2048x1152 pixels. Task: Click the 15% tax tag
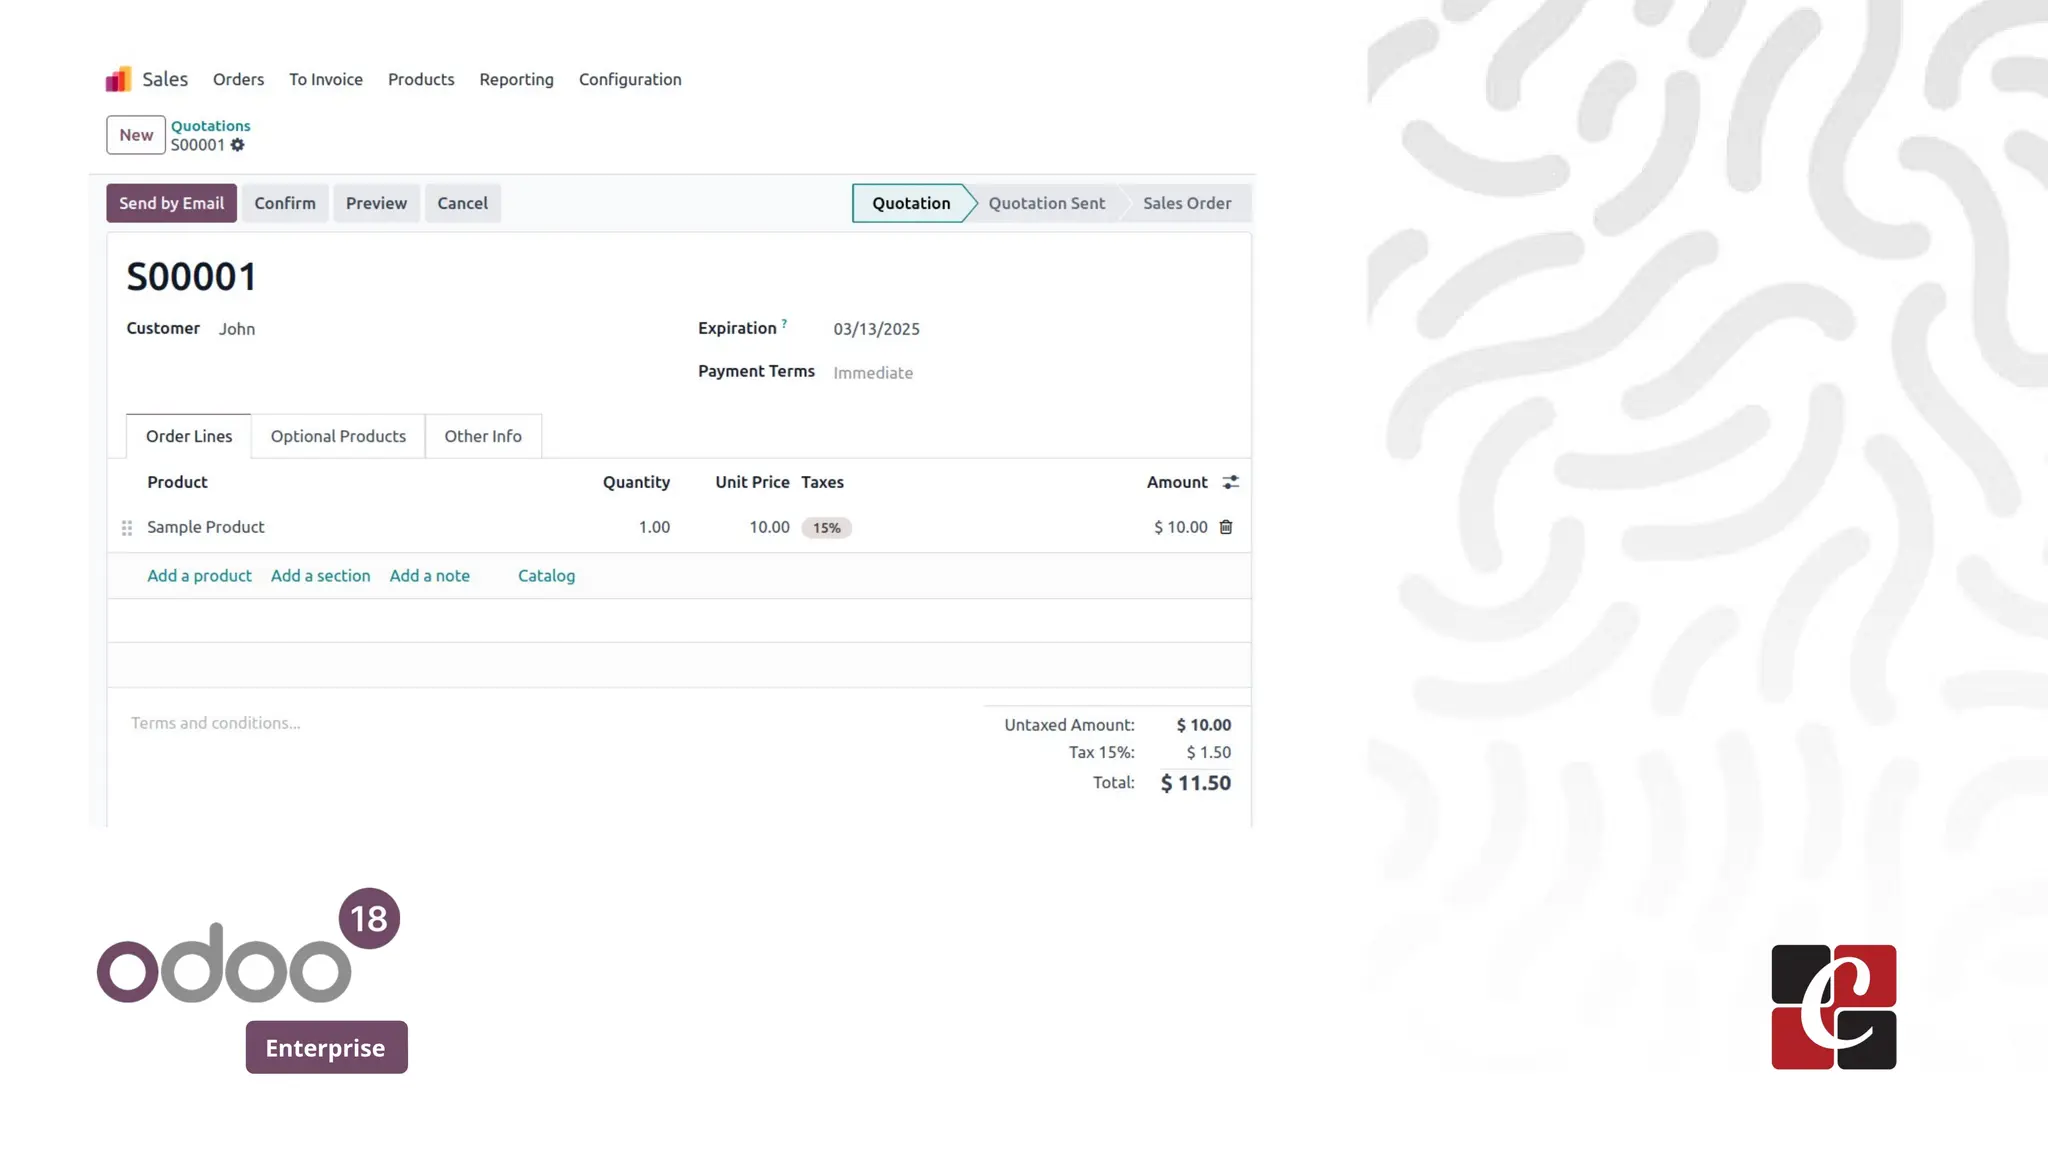[826, 528]
